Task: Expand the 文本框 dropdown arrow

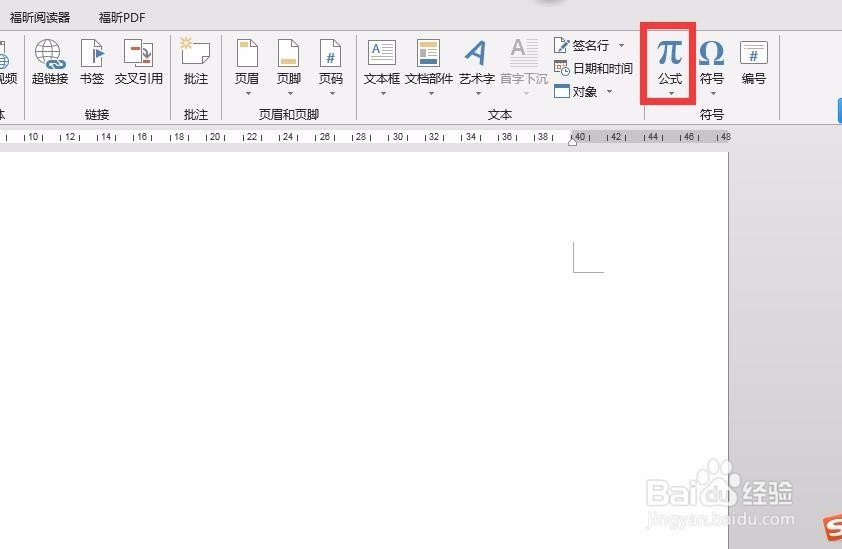Action: pyautogui.click(x=383, y=93)
